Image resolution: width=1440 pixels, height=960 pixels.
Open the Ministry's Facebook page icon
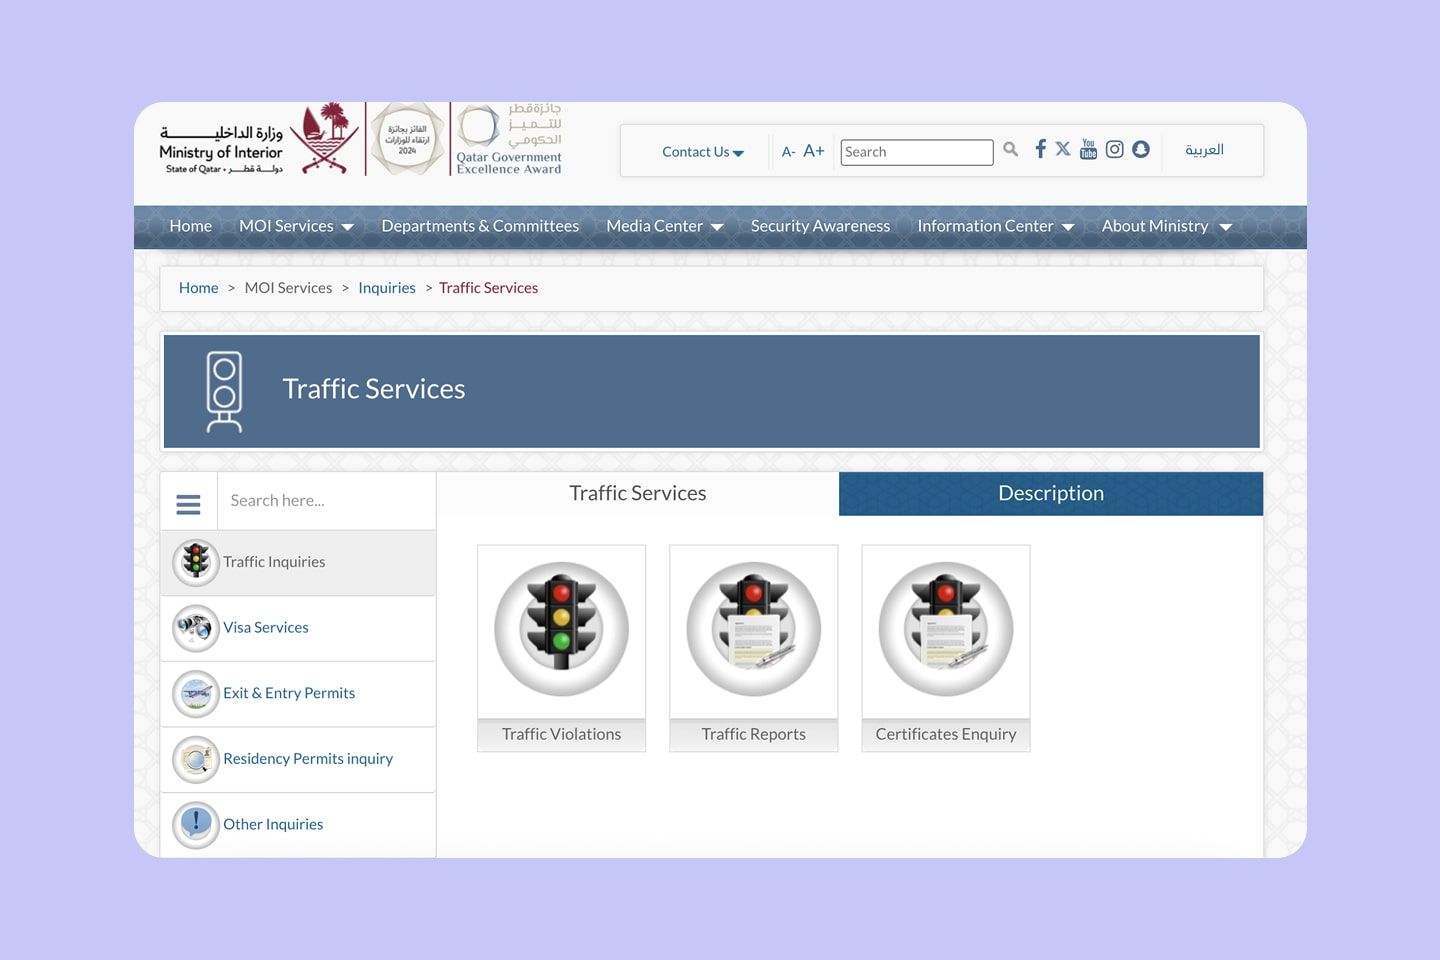1040,149
